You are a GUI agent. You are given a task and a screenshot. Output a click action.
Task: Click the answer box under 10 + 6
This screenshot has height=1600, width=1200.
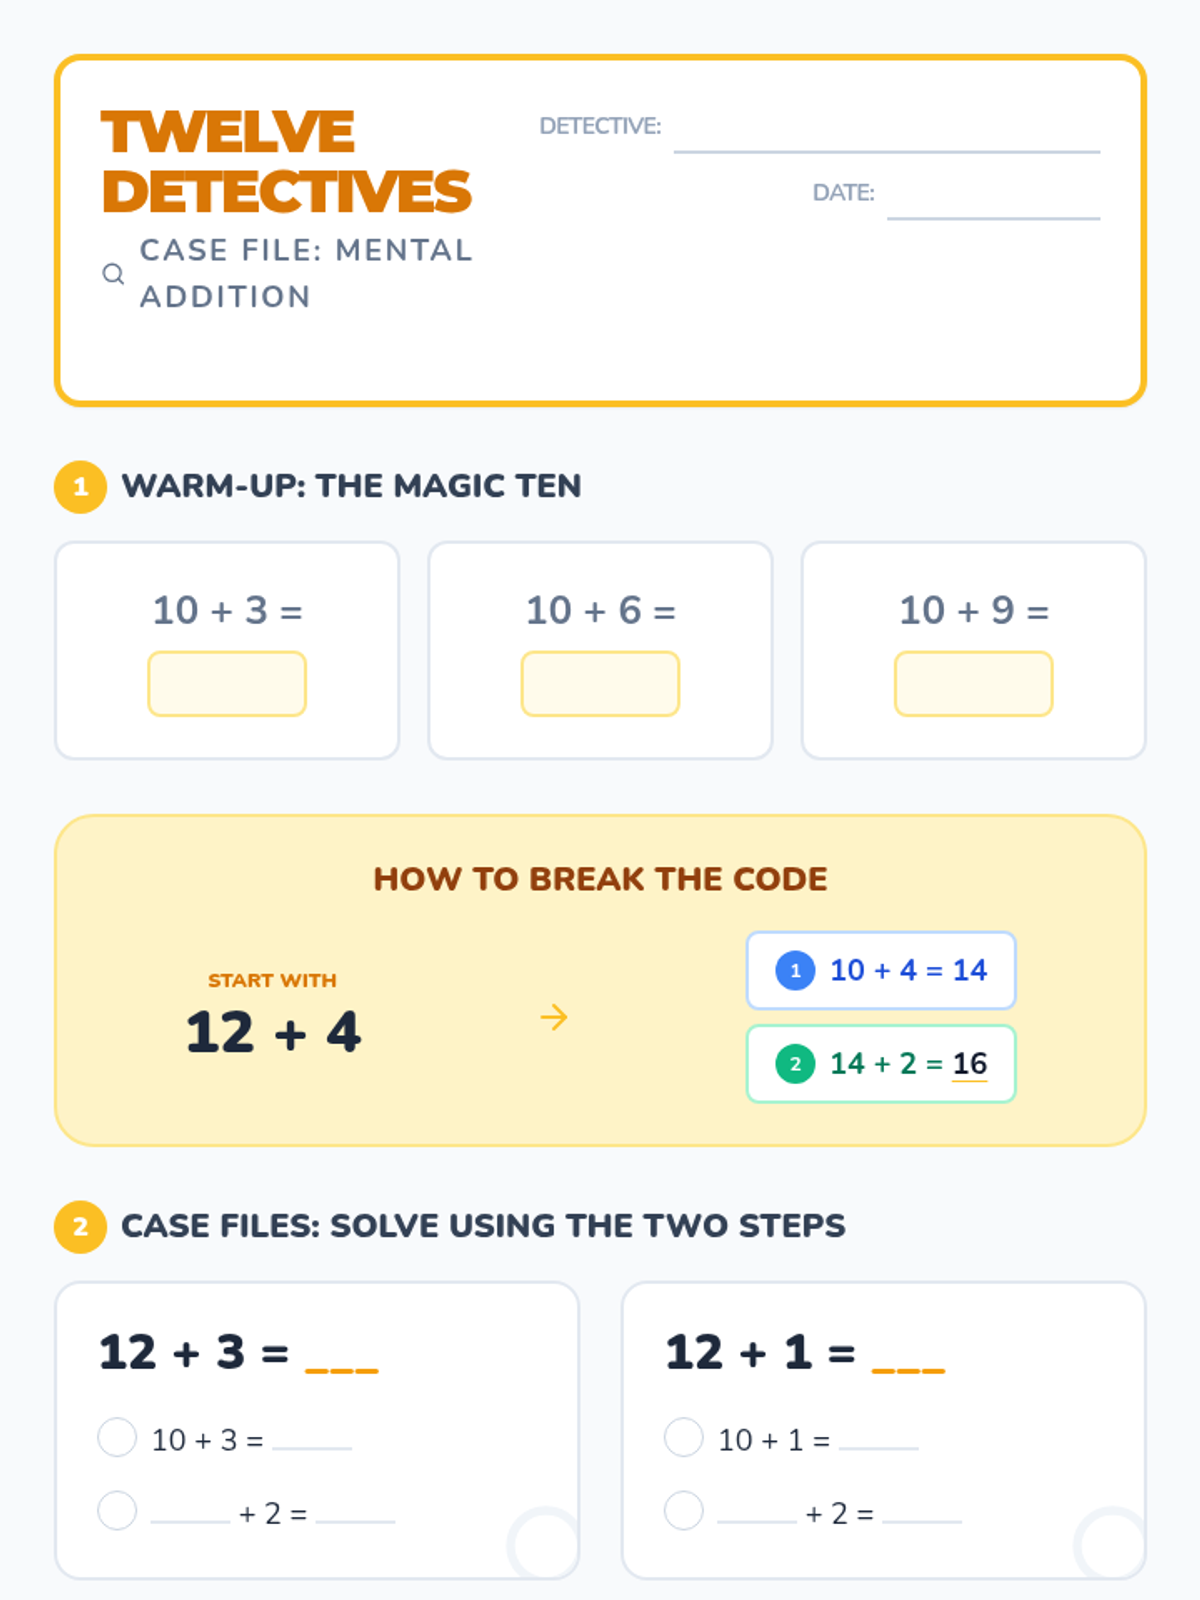600,684
